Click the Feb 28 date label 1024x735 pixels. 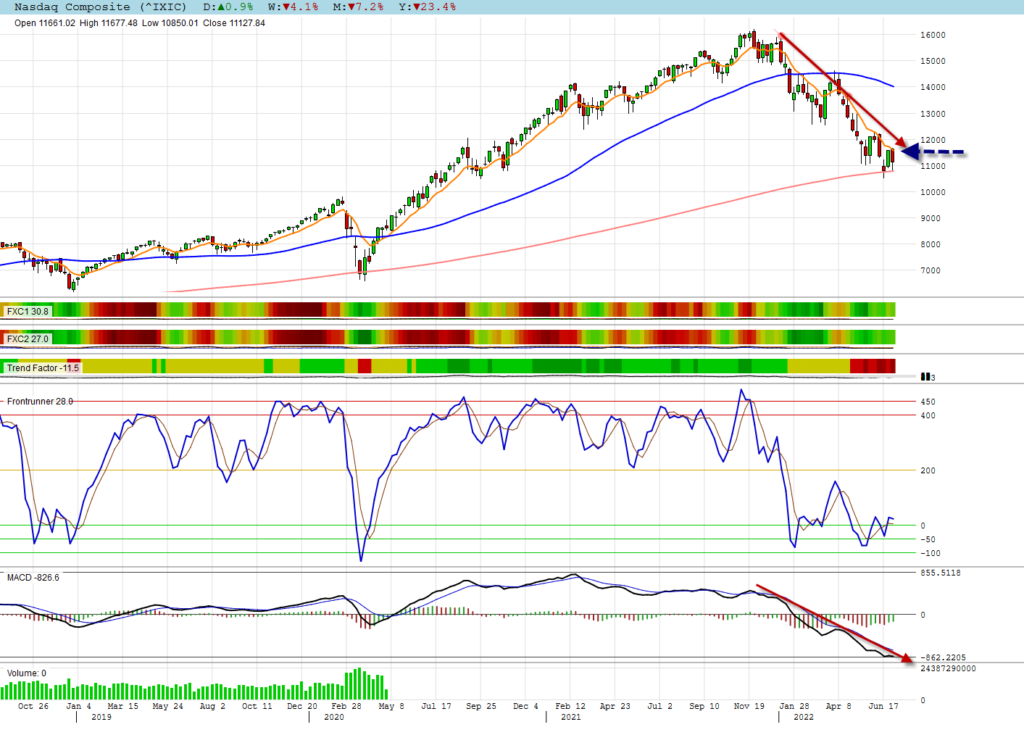pos(346,706)
